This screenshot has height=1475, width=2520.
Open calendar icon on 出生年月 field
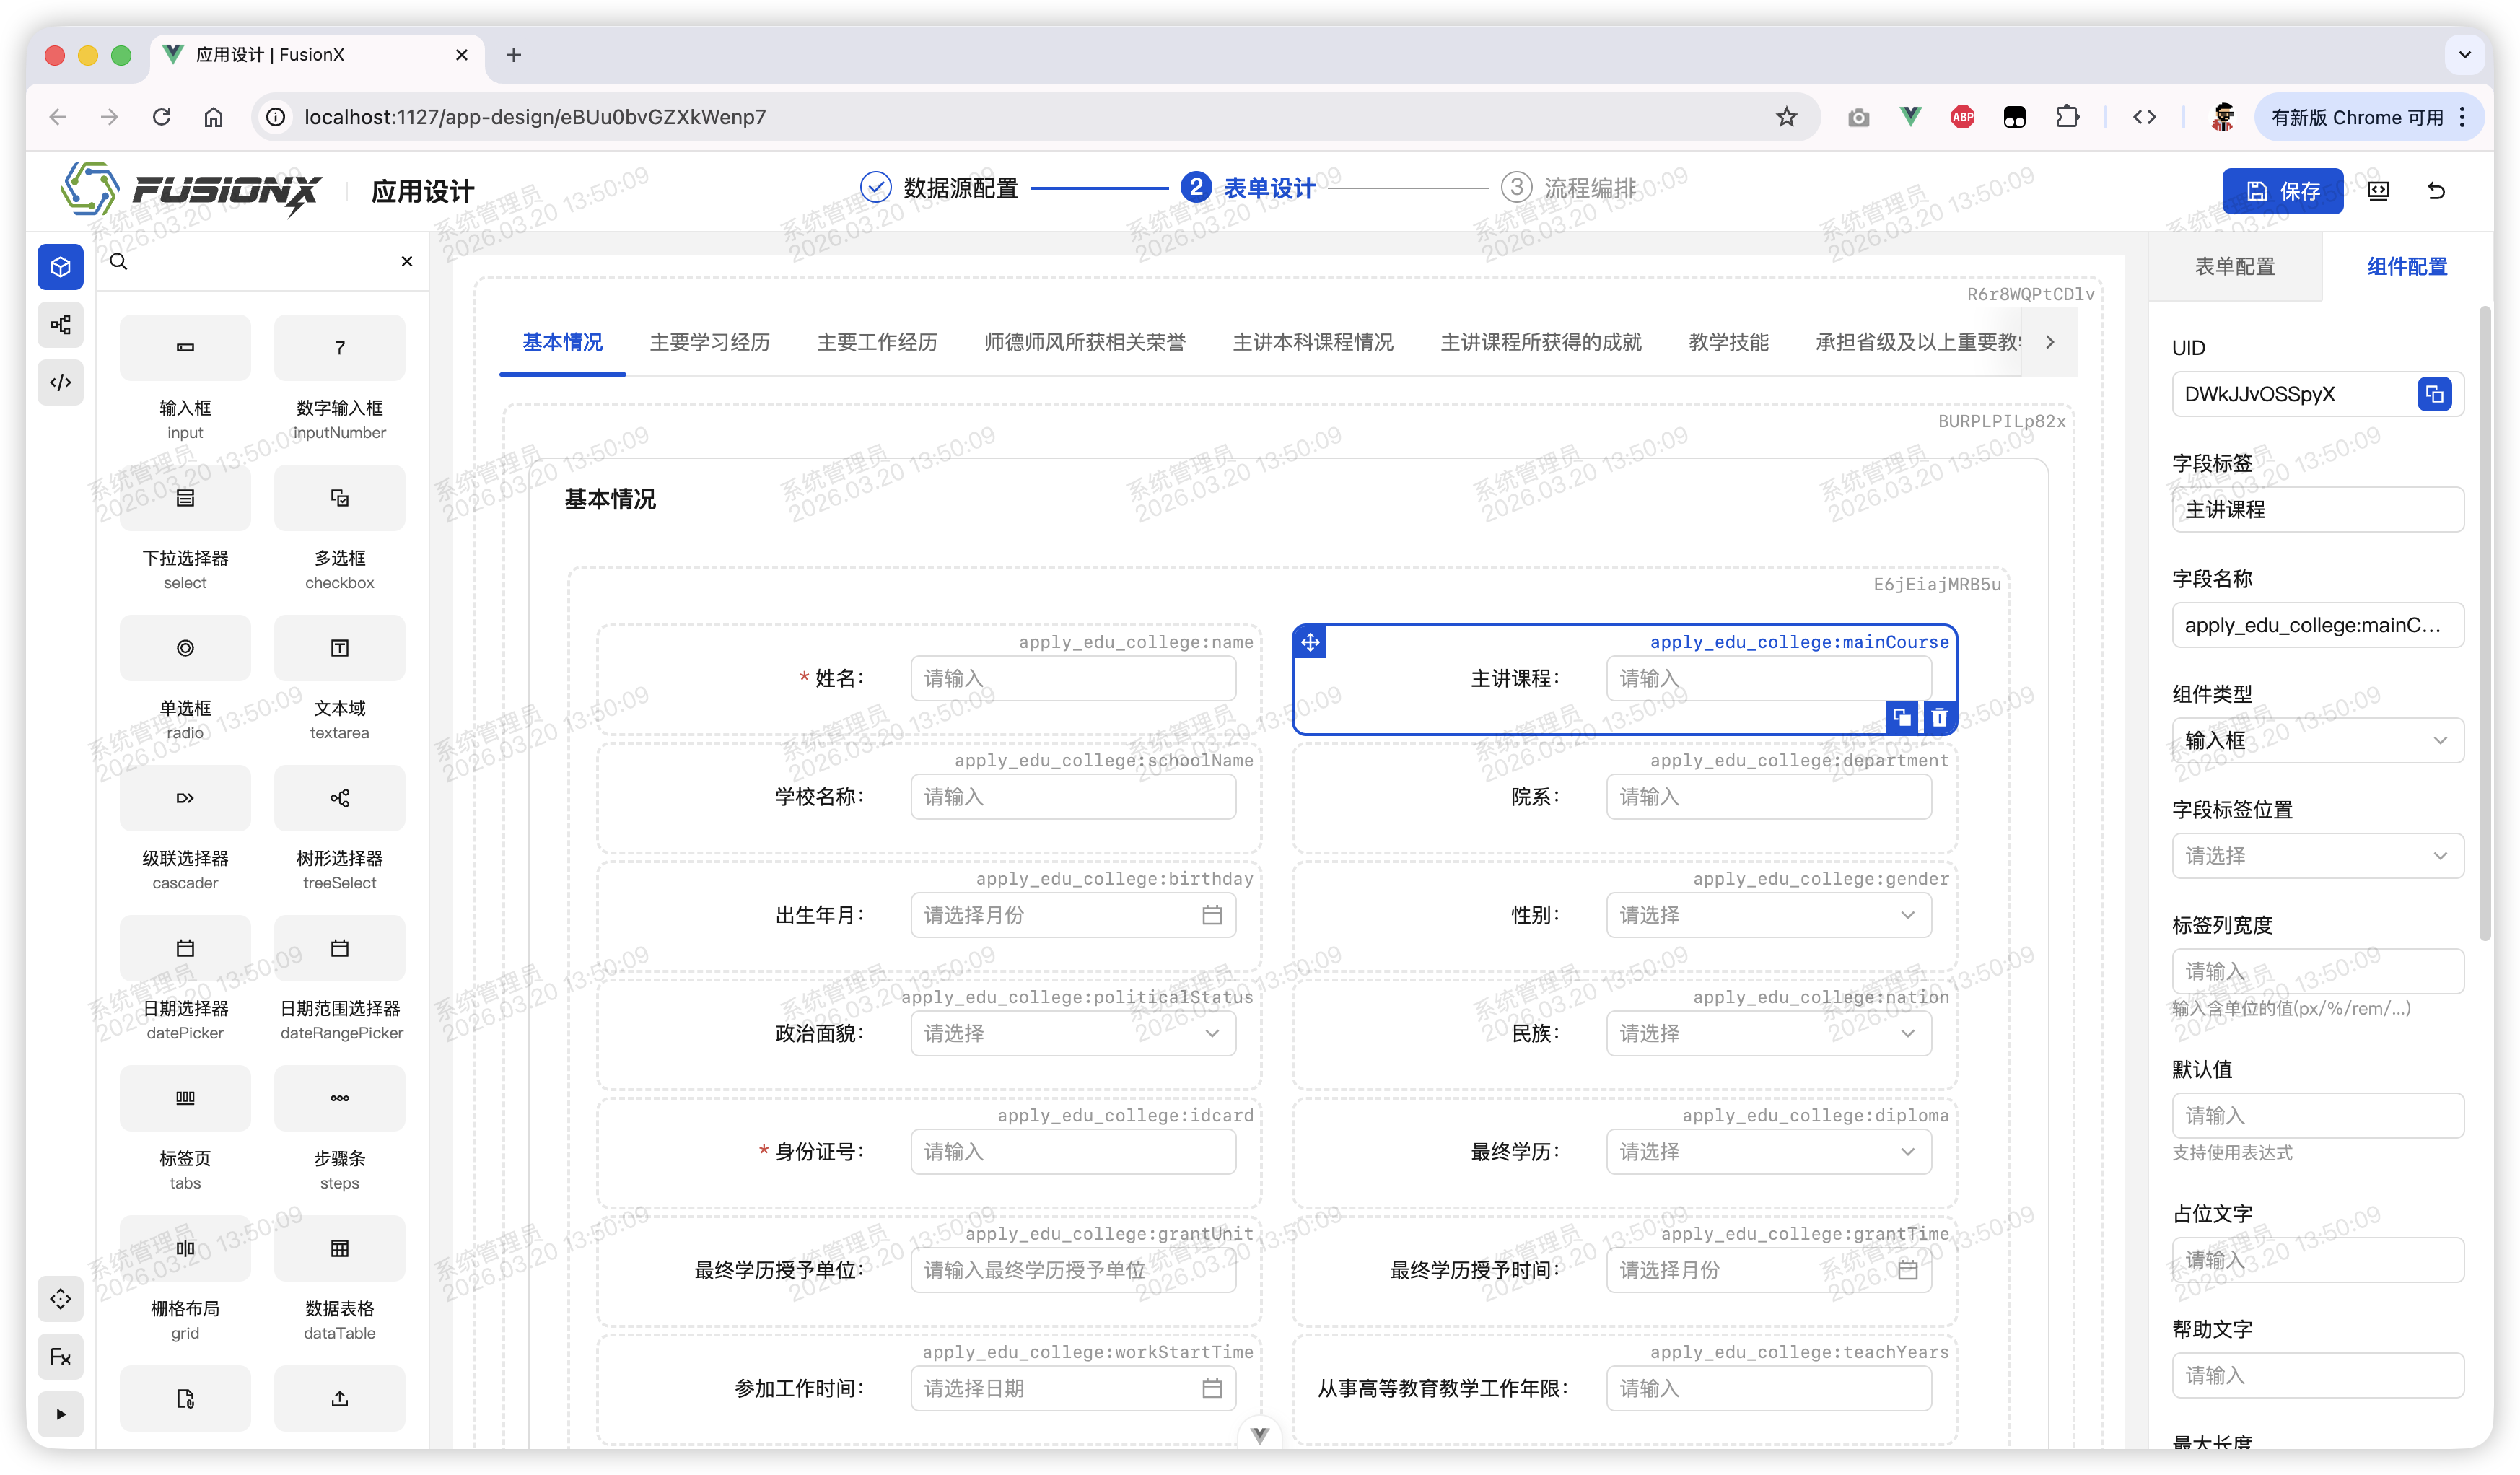point(1212,914)
